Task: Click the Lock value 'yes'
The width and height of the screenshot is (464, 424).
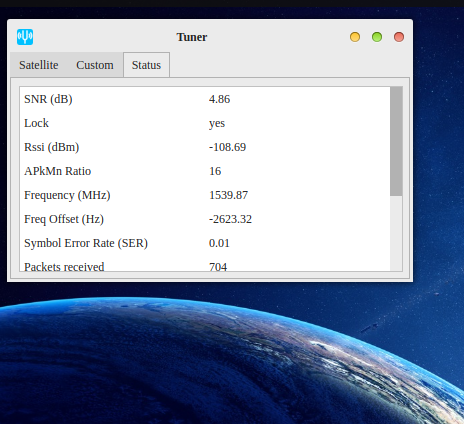Action: [x=217, y=124]
